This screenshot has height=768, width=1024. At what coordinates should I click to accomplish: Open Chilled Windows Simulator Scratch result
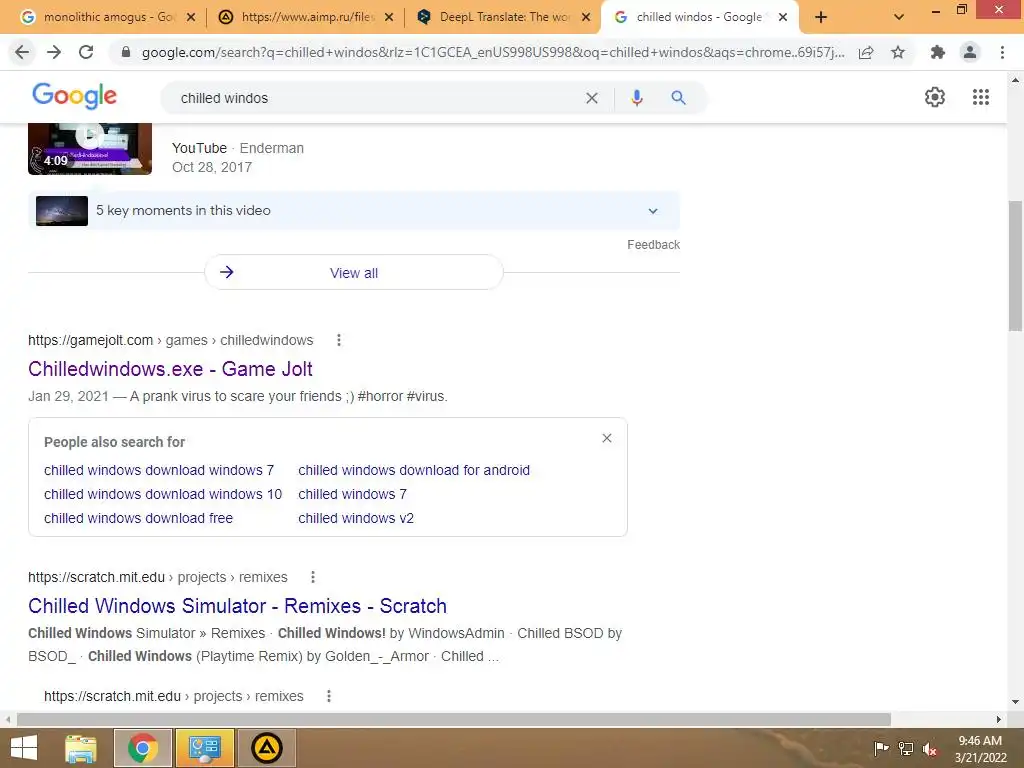[x=237, y=606]
